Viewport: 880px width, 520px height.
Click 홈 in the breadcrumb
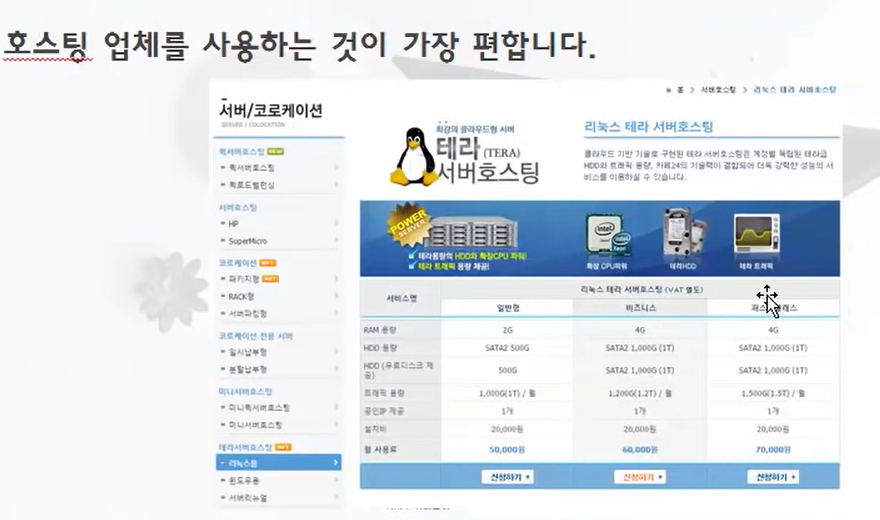[x=680, y=90]
